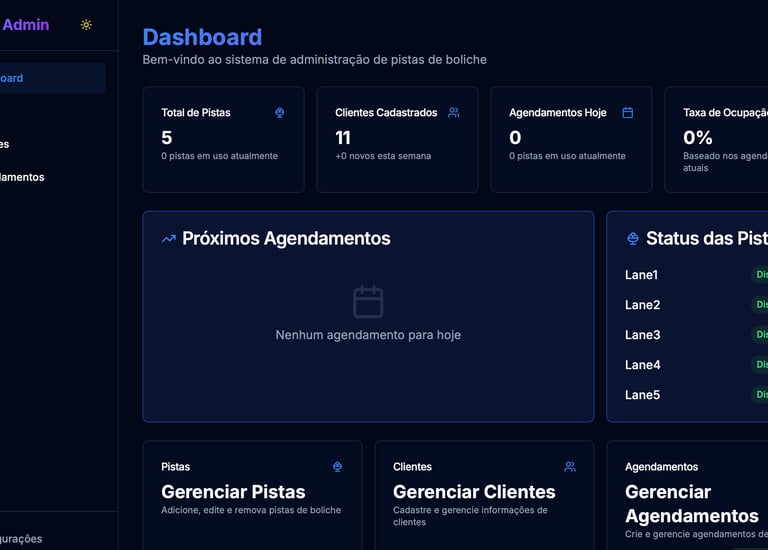Open the Gerenciar Pistas card
This screenshot has width=768, height=550.
coord(252,495)
